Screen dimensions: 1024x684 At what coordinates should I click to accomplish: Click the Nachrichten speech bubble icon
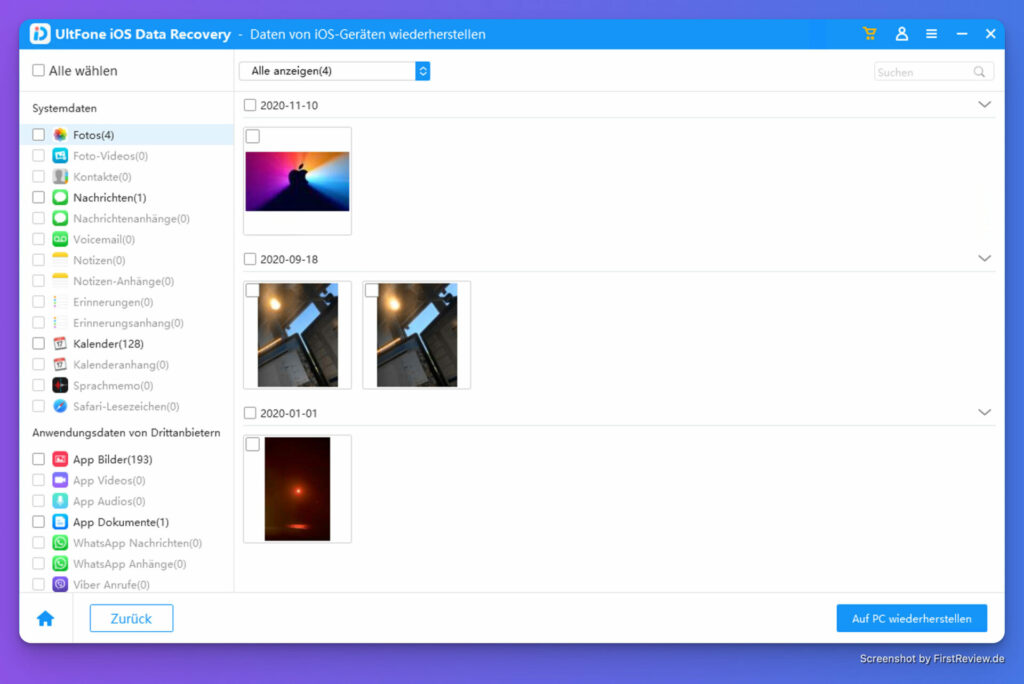tap(60, 197)
